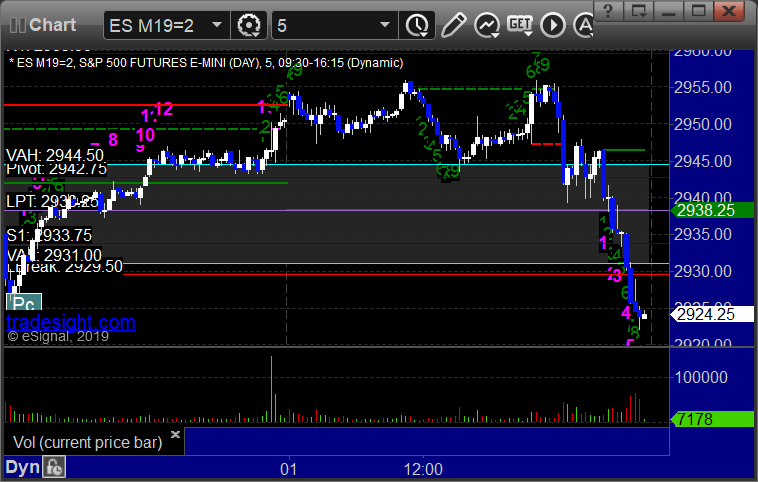Click the tall green volume spike bar
The width and height of the screenshot is (758, 482).
tap(271, 389)
